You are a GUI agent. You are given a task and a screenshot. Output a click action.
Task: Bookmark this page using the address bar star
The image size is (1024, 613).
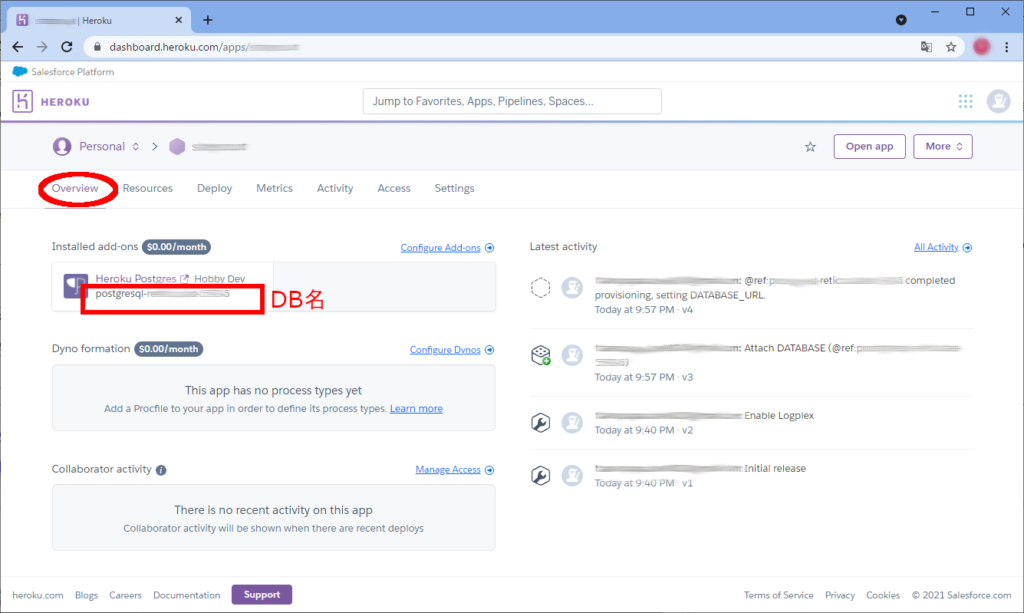pyautogui.click(x=951, y=47)
